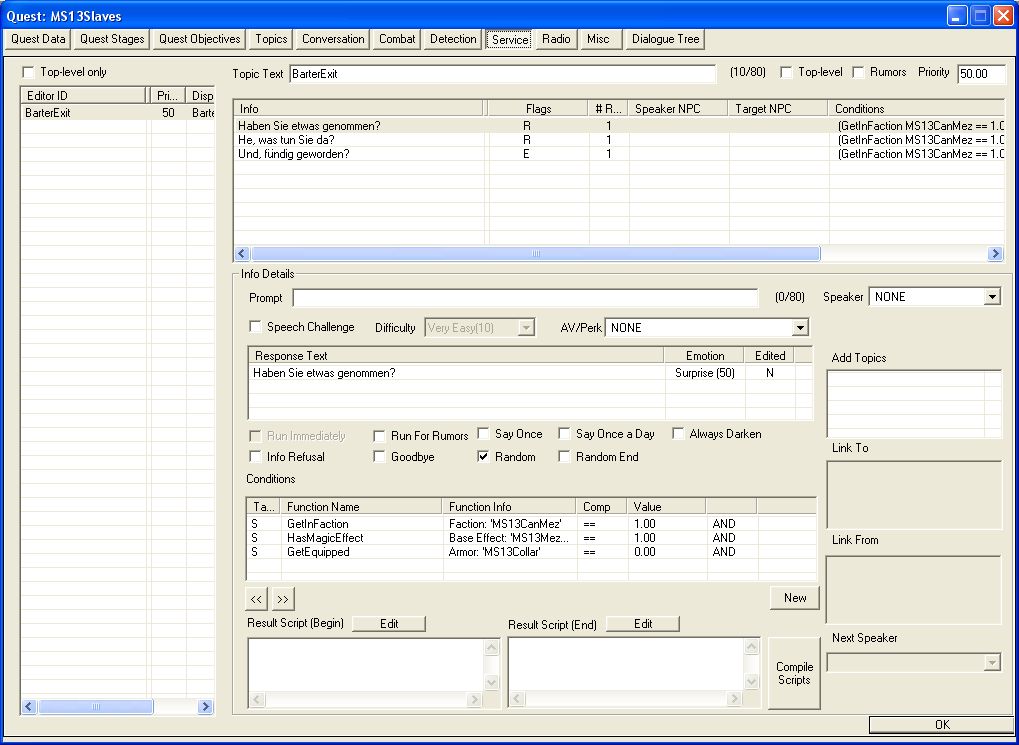Check the Goodbye checkbox
Screen dimensions: 1019x745
380,456
